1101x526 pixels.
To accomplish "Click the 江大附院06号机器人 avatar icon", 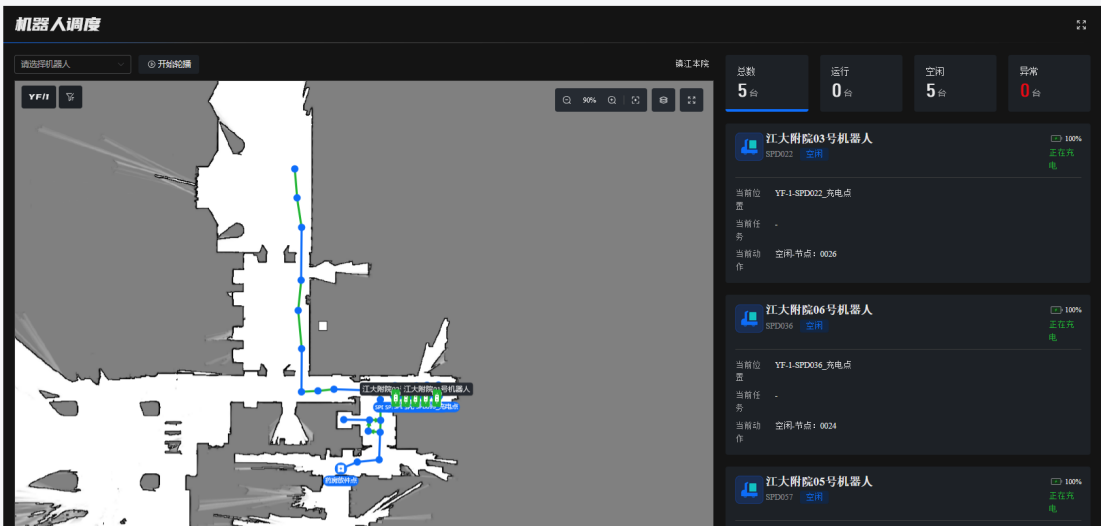I will [749, 318].
